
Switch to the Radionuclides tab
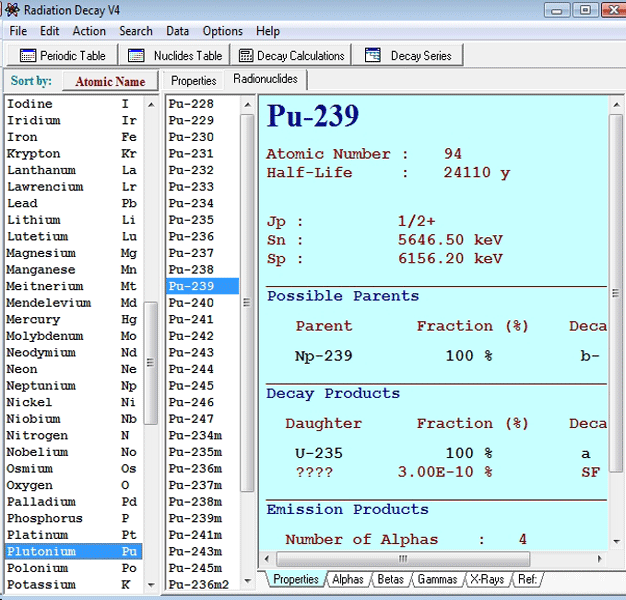(265, 79)
